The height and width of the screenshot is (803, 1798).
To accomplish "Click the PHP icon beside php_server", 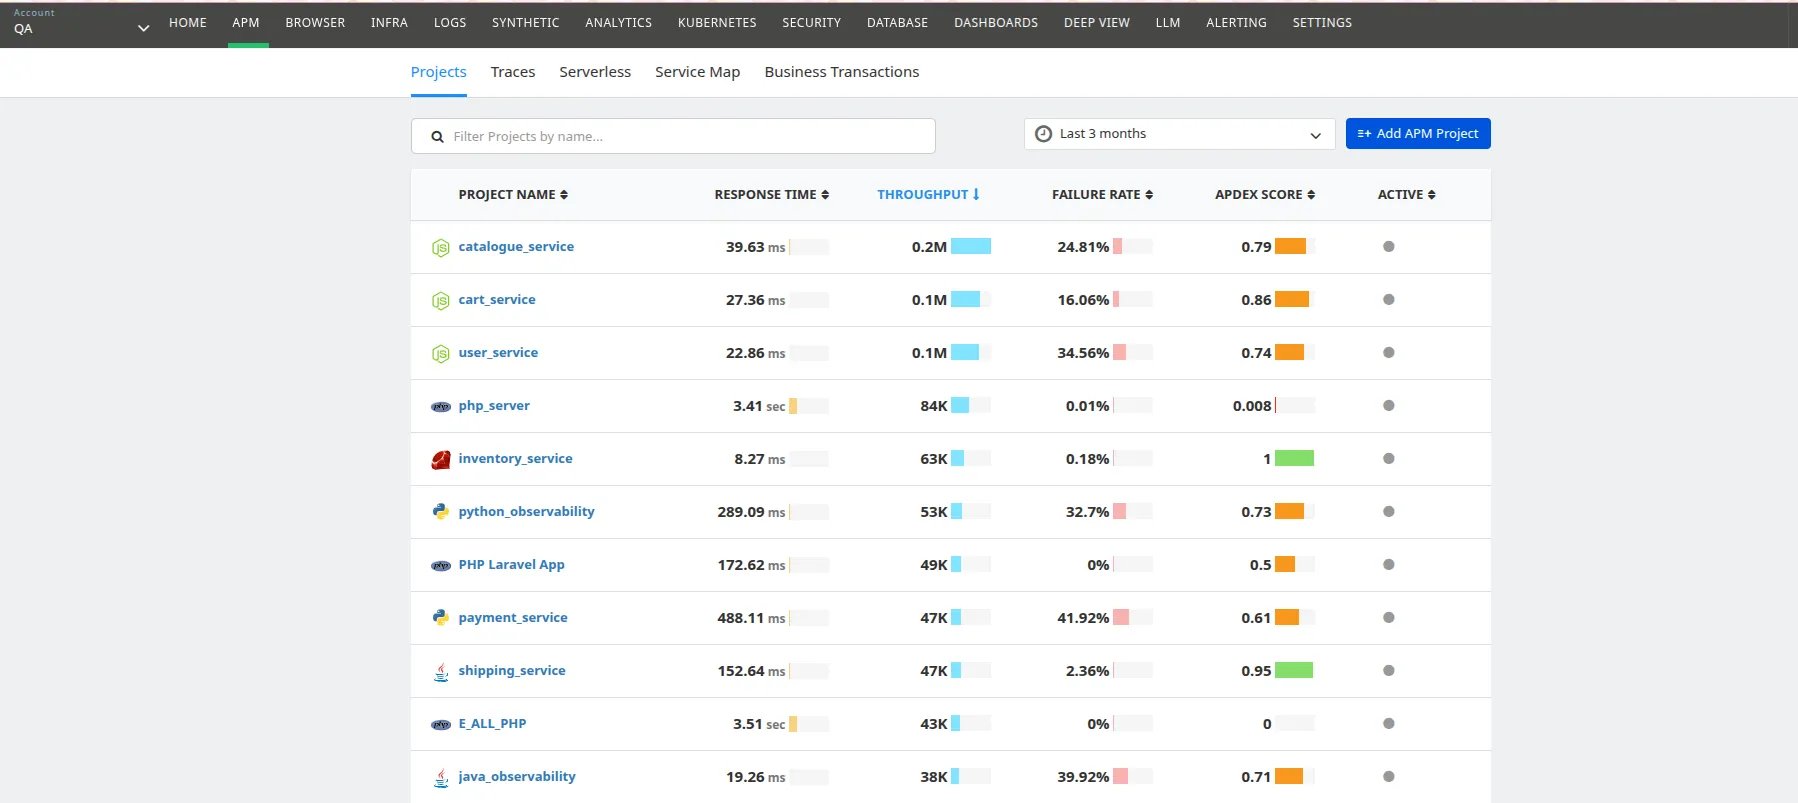I will [x=440, y=406].
